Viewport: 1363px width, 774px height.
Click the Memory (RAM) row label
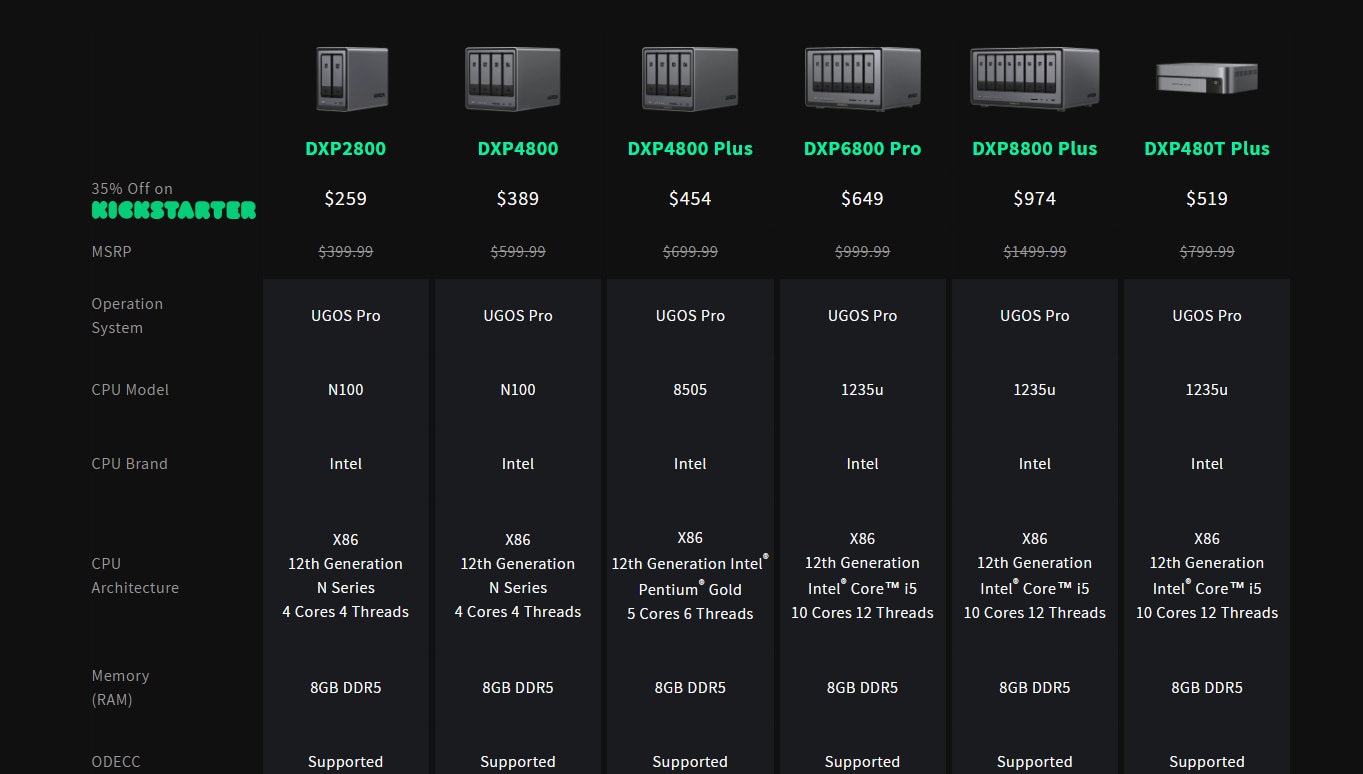click(120, 688)
